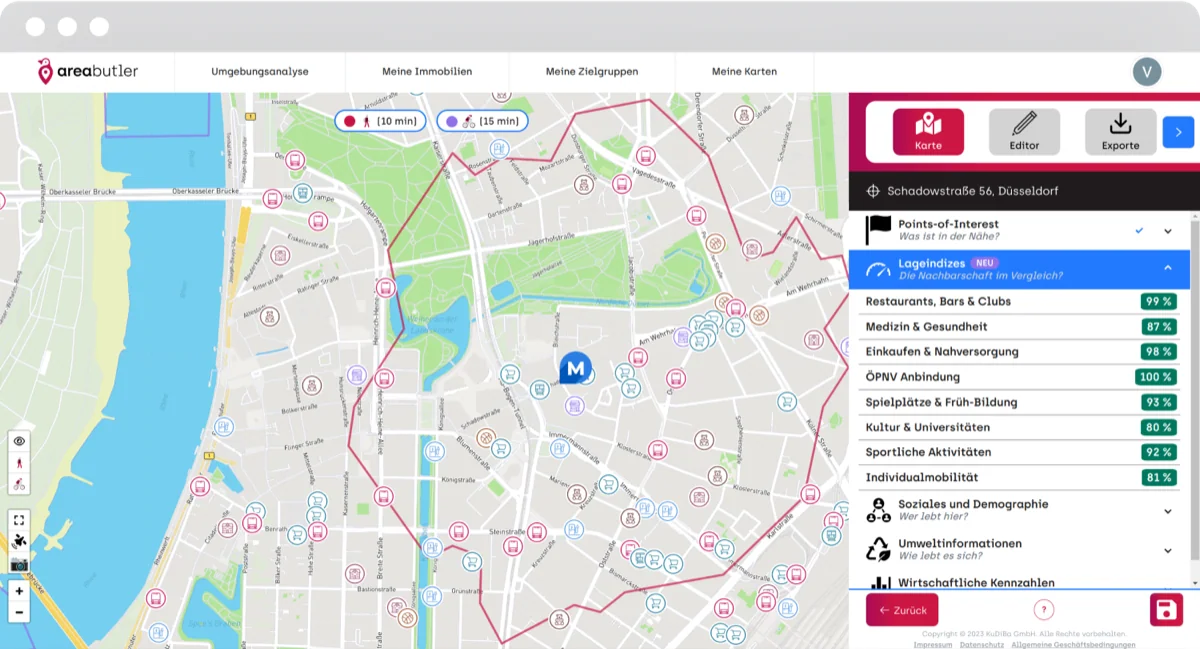Click Wirtschaftliche Kennzahlen bar chart icon

click(879, 583)
